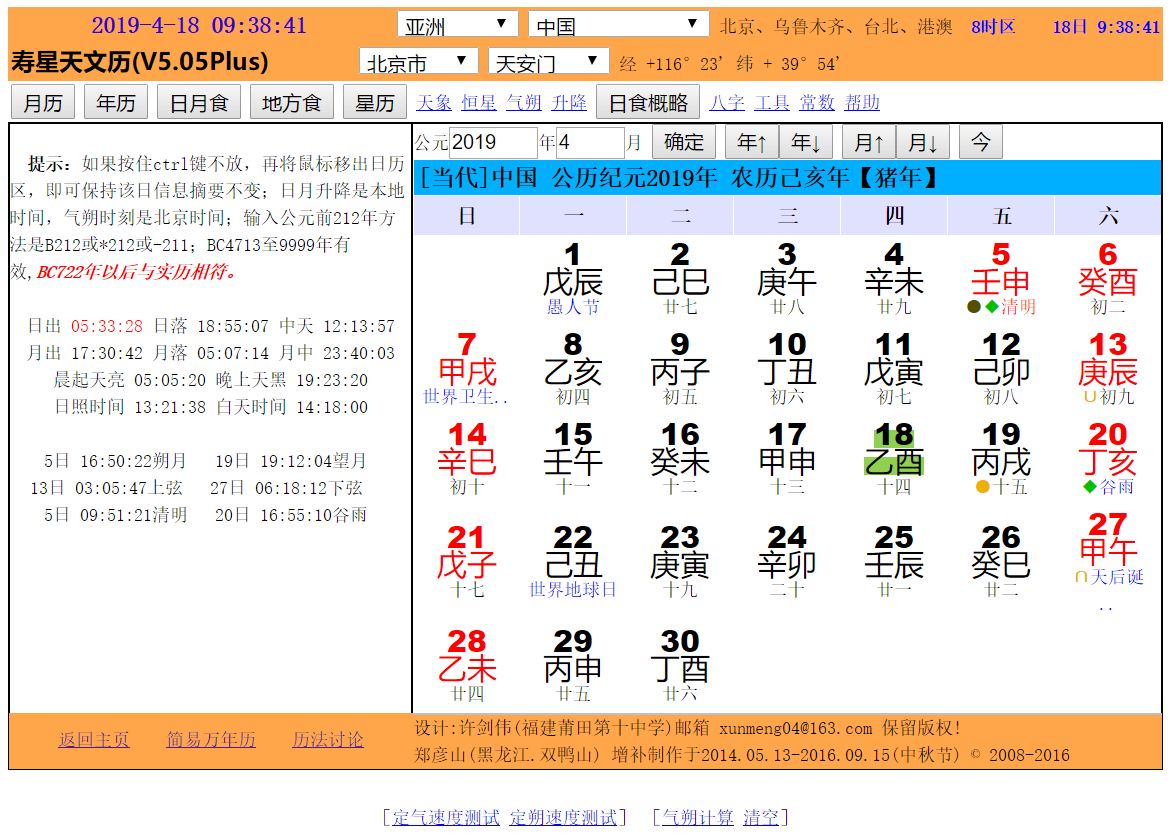Open the 星历 ephemeris view

374,102
